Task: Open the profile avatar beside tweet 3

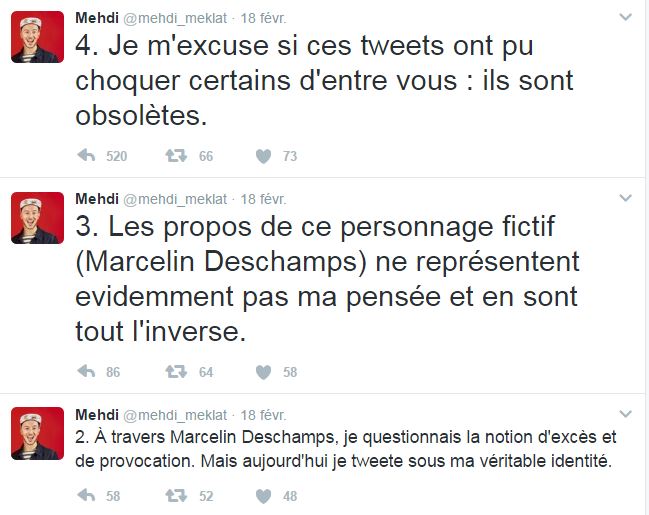Action: pos(38,218)
